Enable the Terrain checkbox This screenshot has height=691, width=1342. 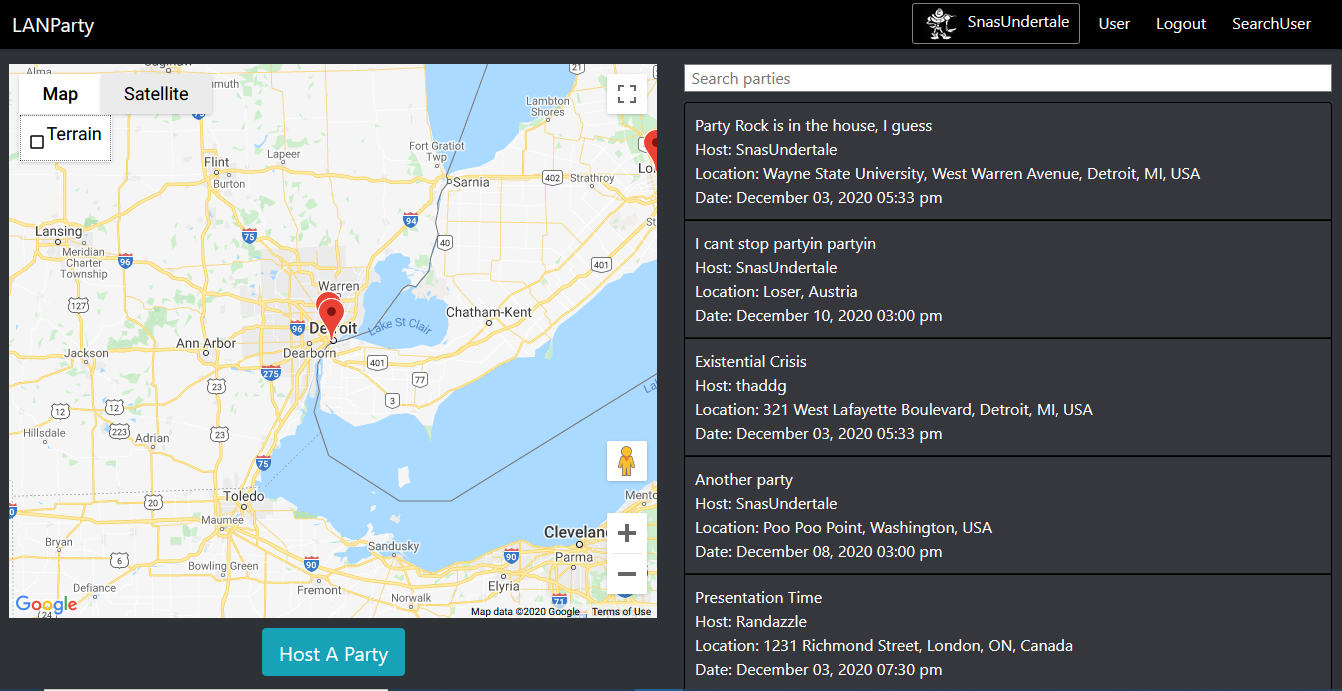point(37,142)
